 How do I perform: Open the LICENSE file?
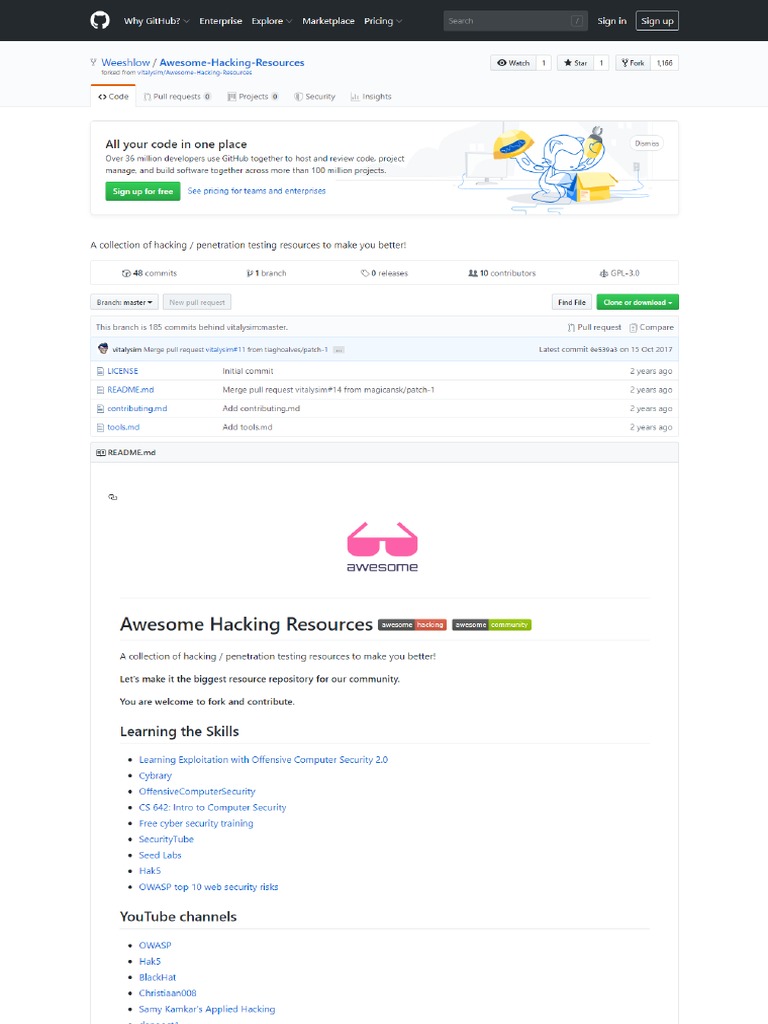point(122,371)
